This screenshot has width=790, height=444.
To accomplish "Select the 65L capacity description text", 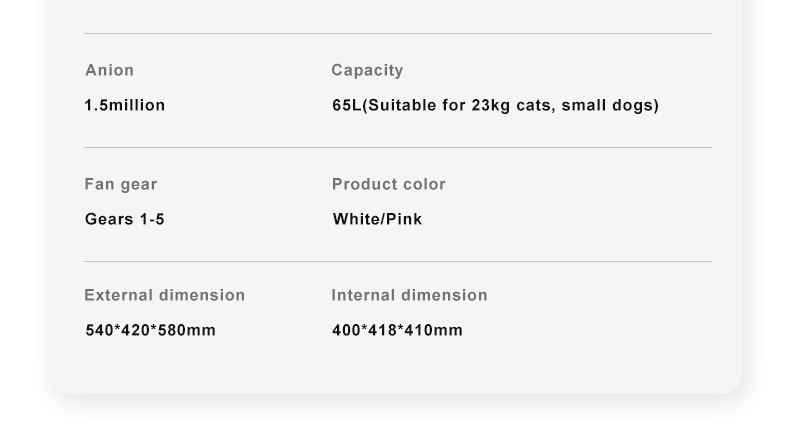I will 495,105.
